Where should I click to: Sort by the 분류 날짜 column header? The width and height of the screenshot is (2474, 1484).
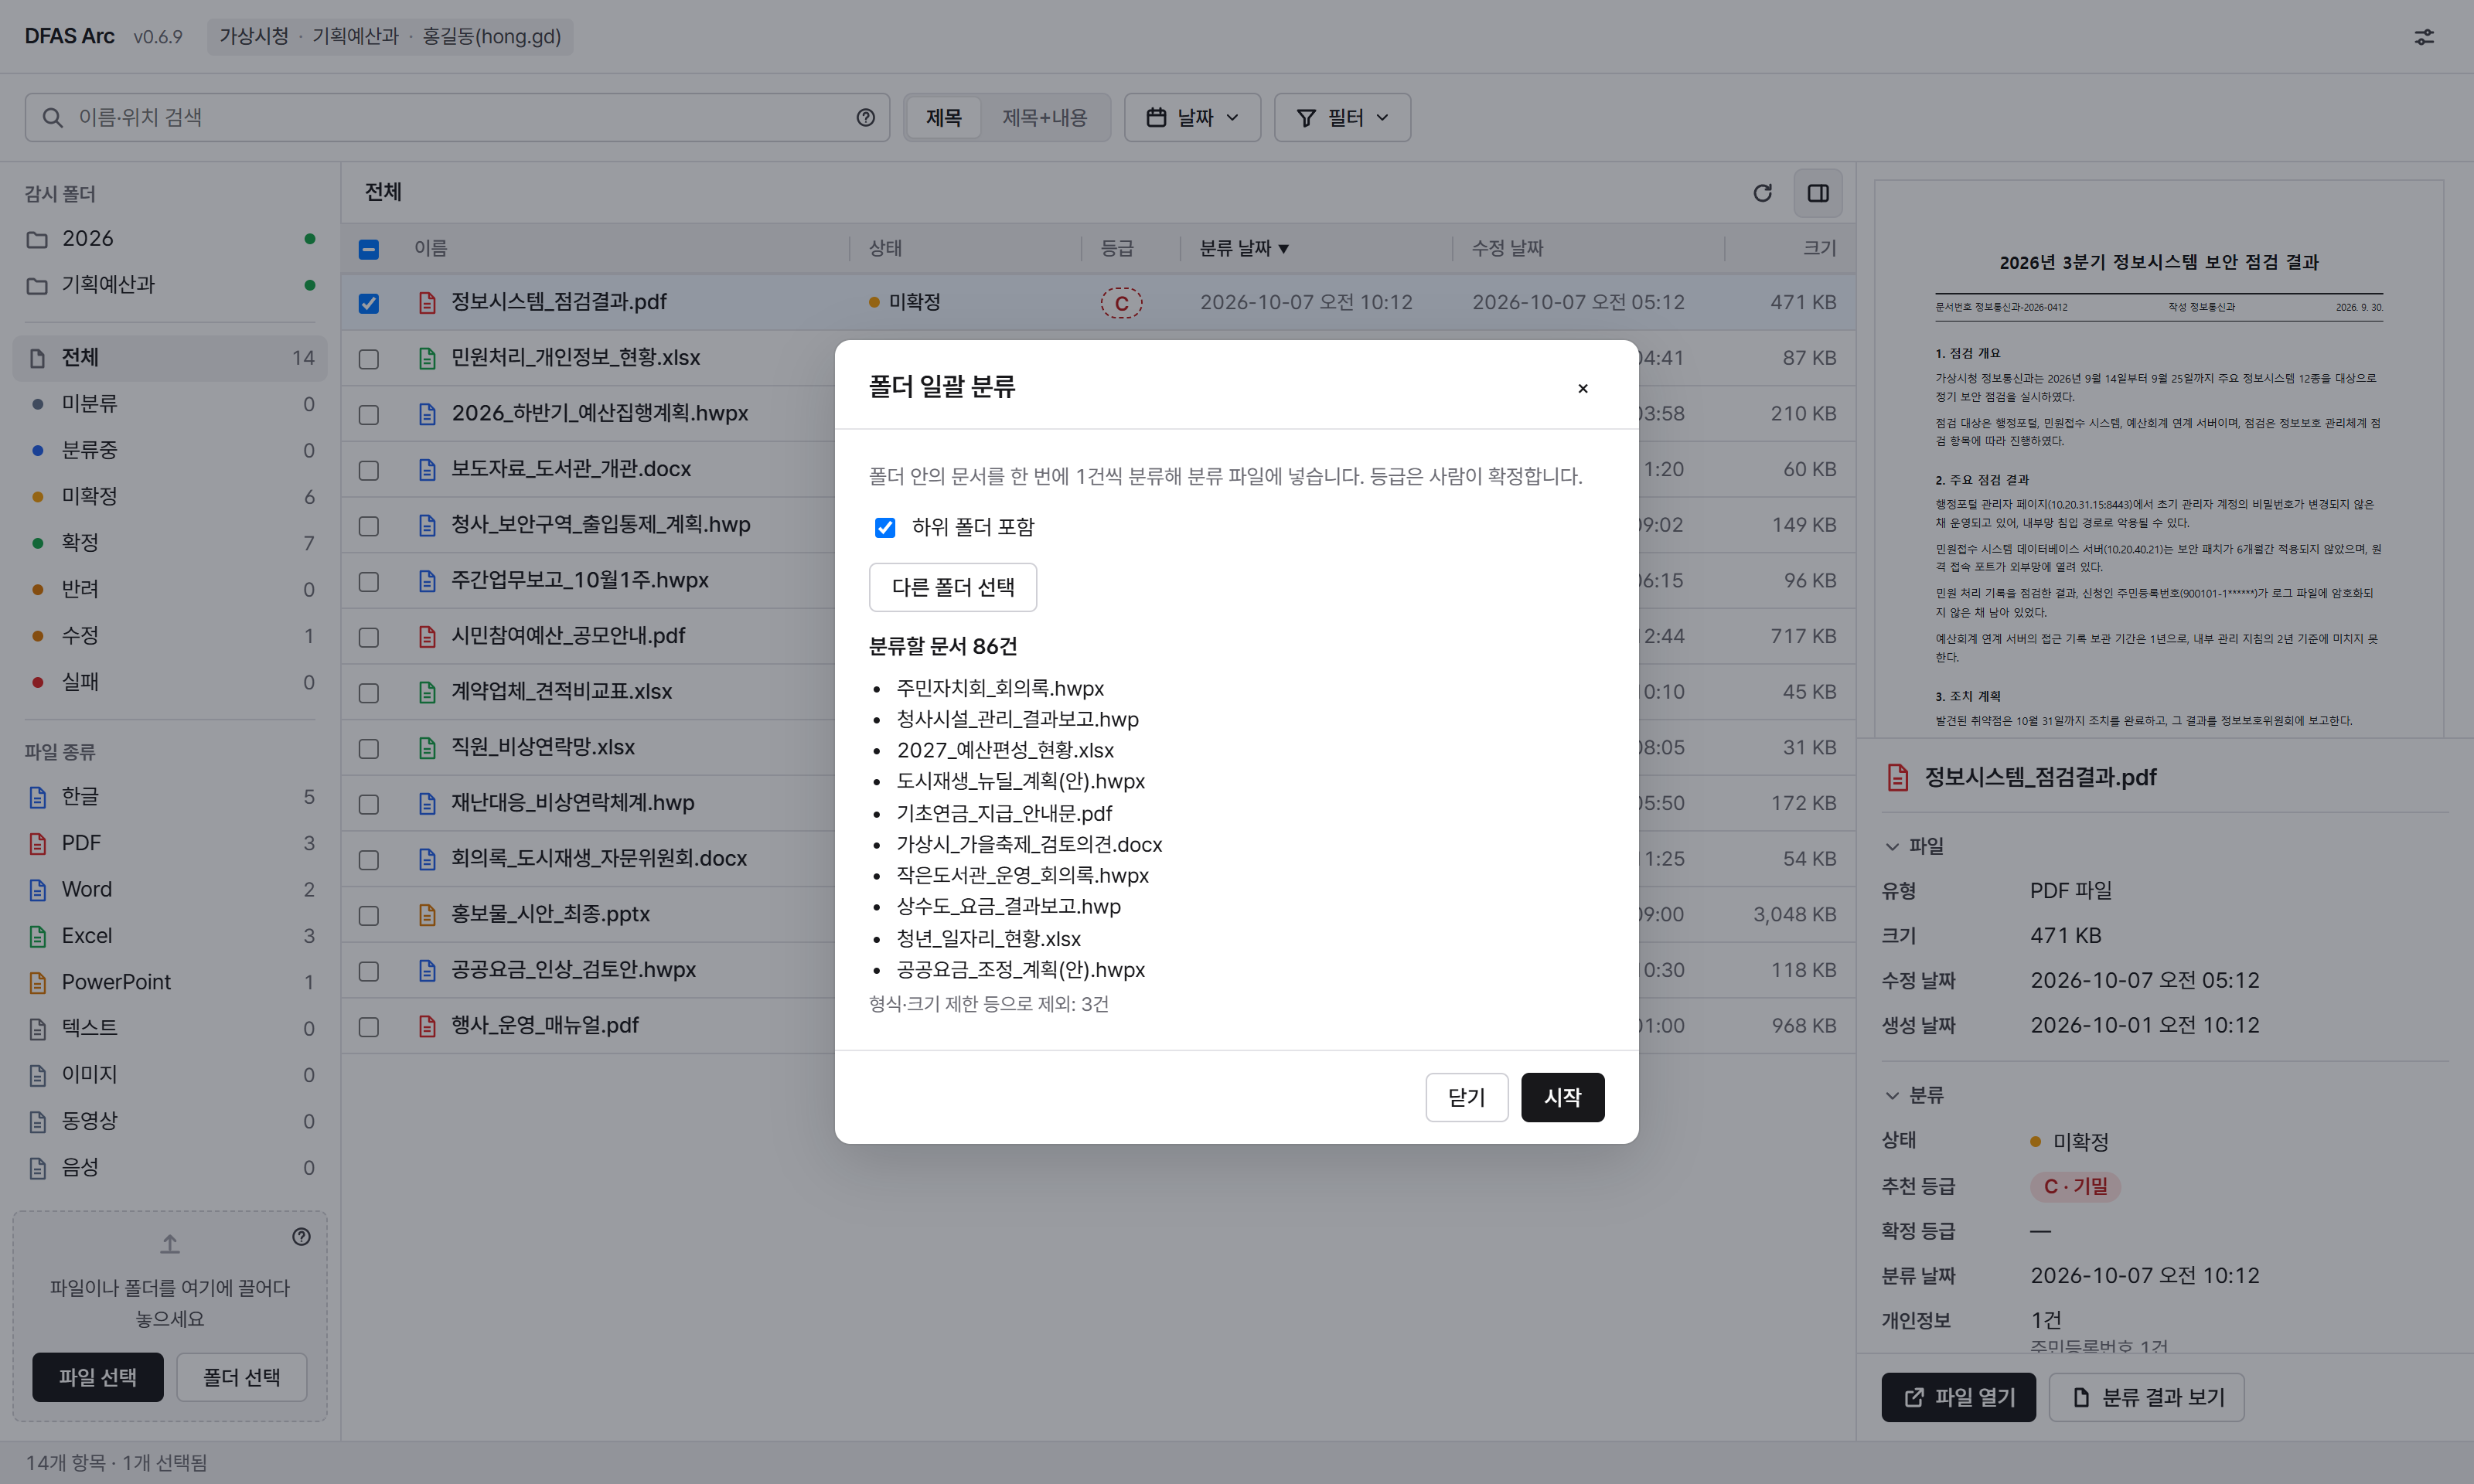[x=1243, y=248]
